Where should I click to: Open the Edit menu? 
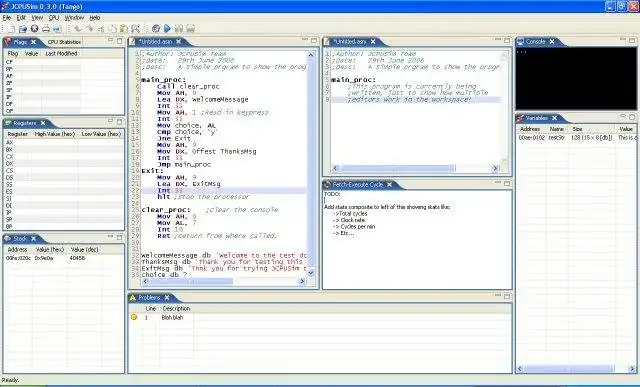[21, 18]
